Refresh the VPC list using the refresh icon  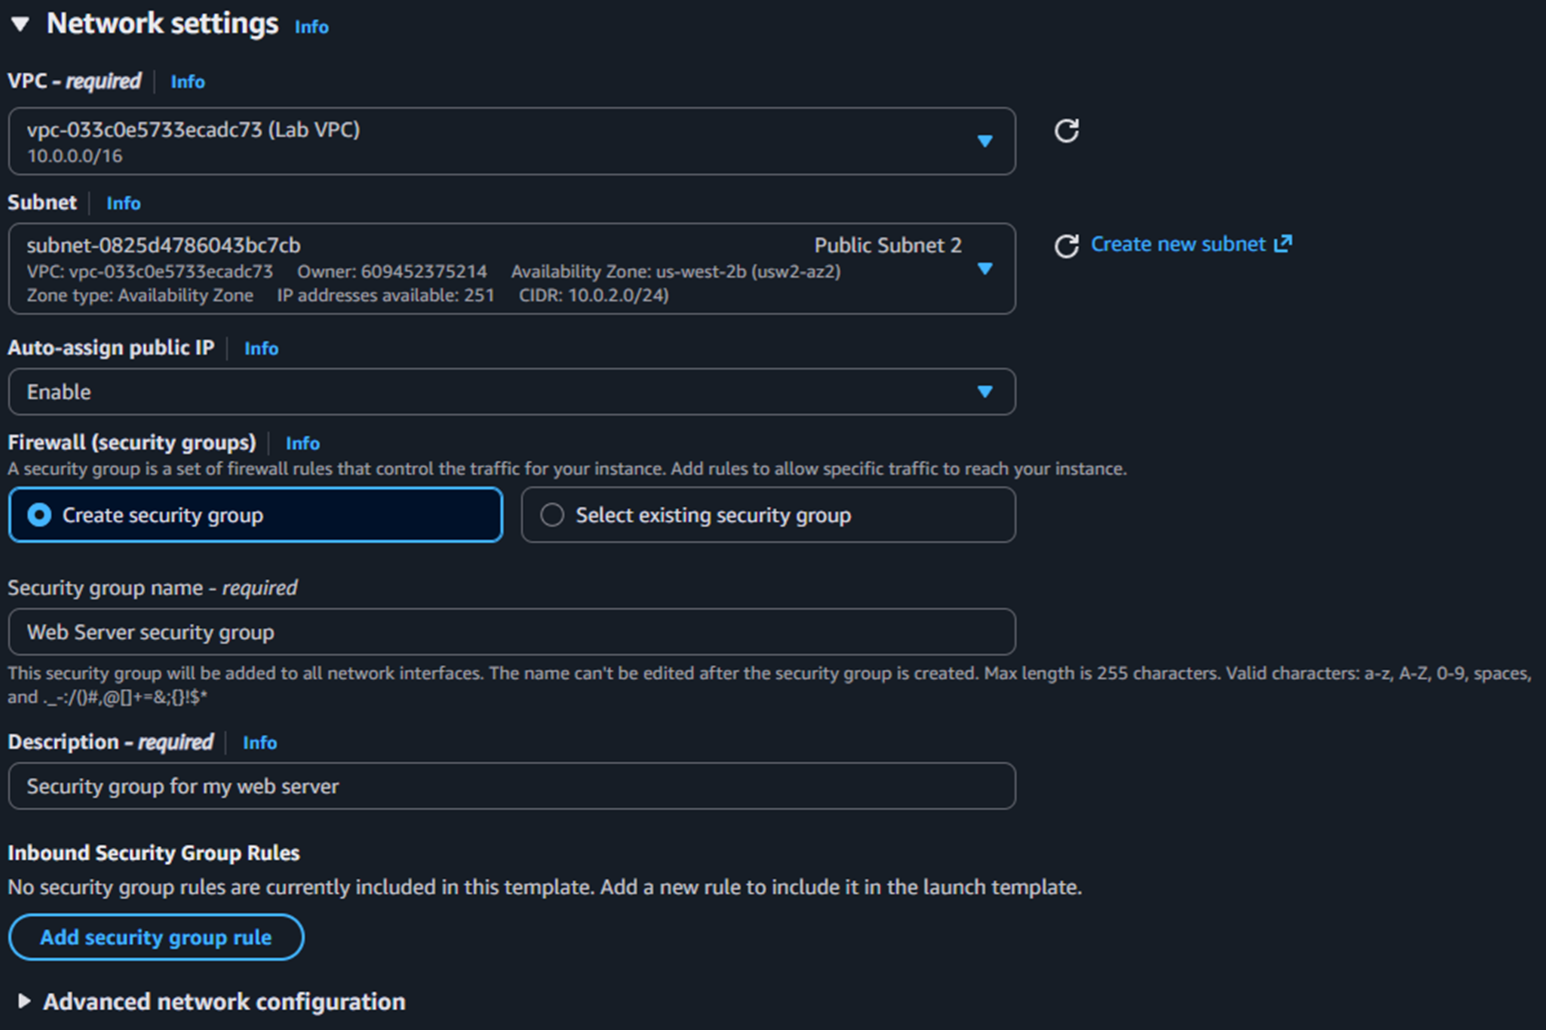pos(1067,131)
